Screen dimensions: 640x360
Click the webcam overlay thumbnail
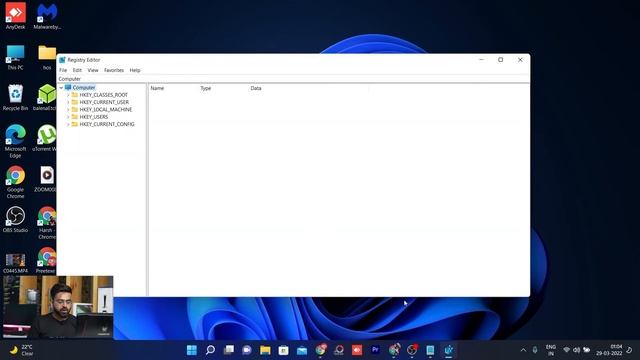point(58,307)
